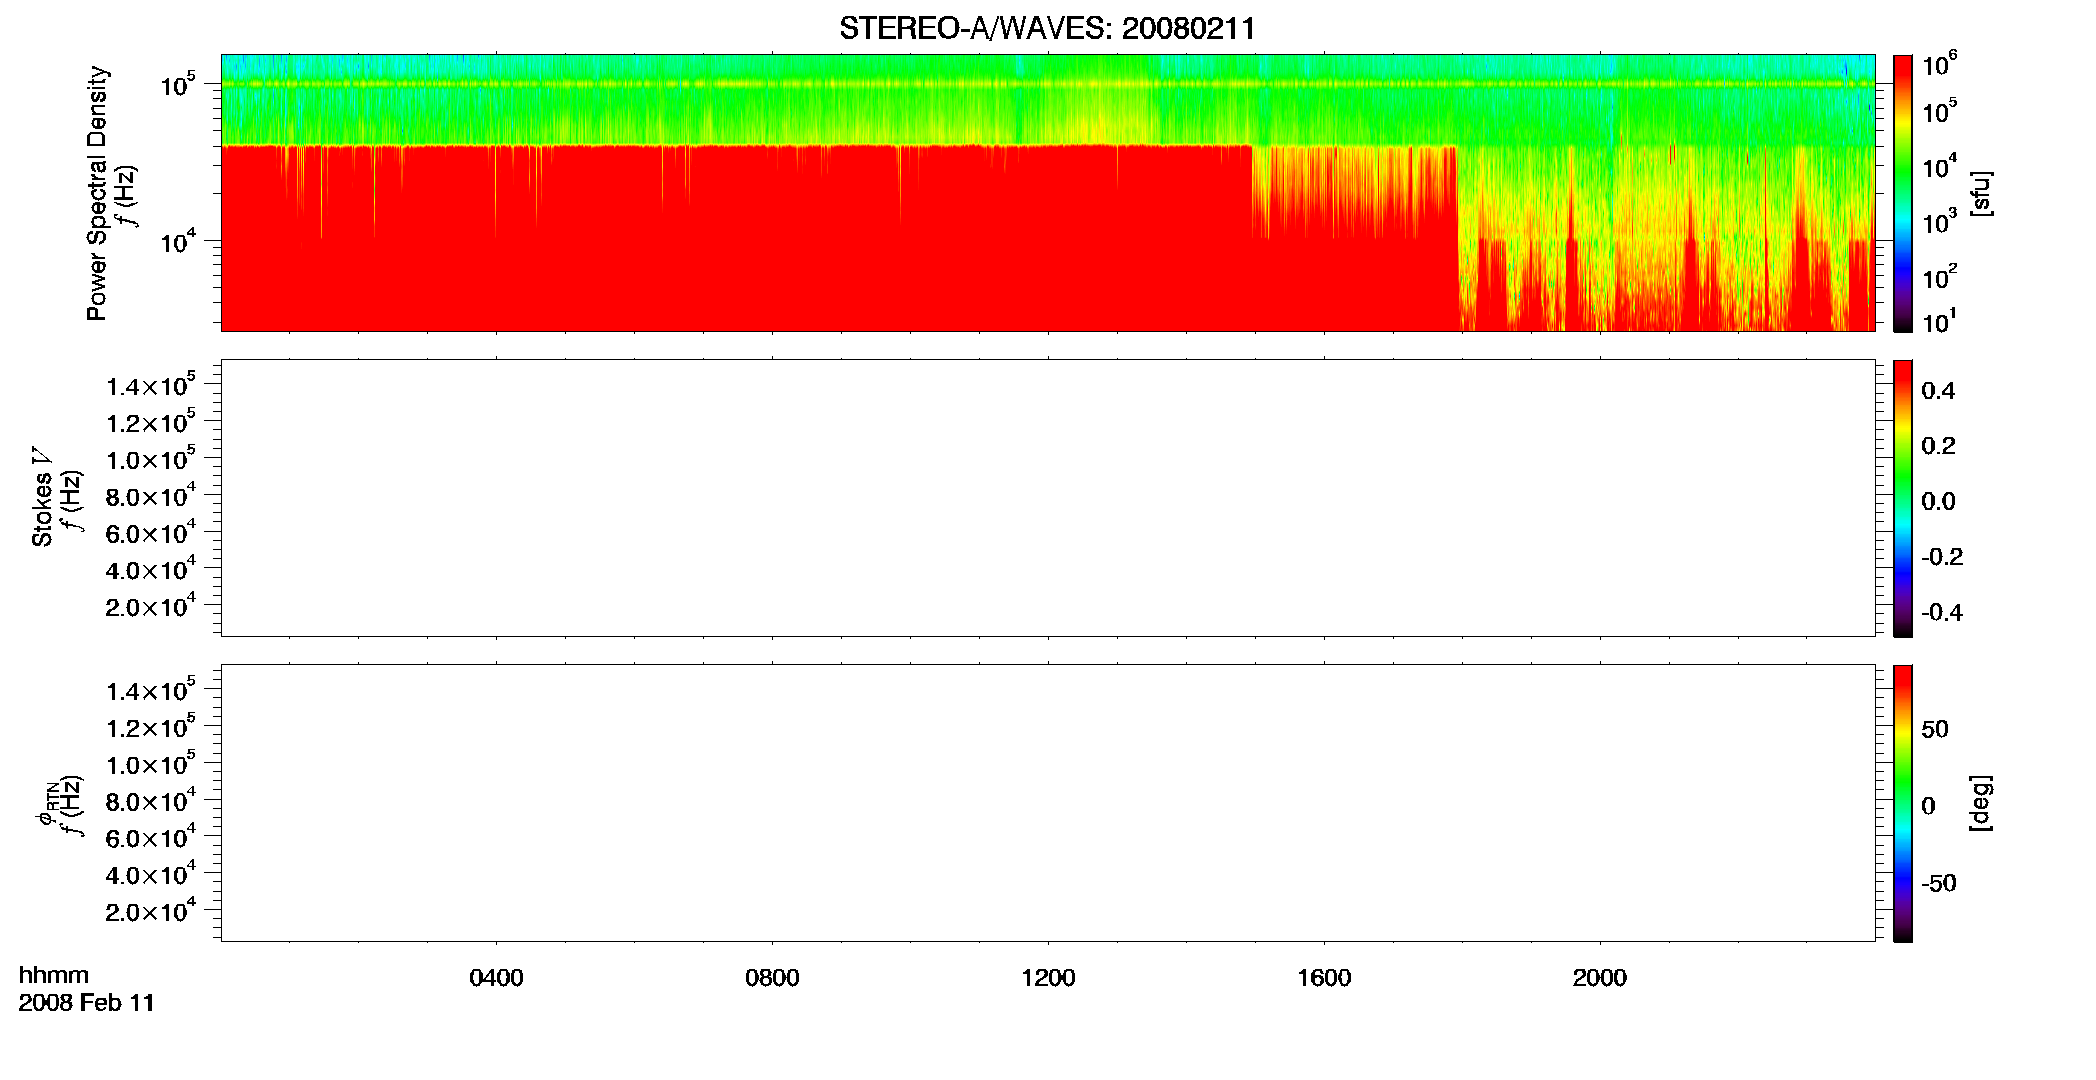Select the 10^2 label on sfu colorbar
The width and height of the screenshot is (2096, 1080).
1940,278
